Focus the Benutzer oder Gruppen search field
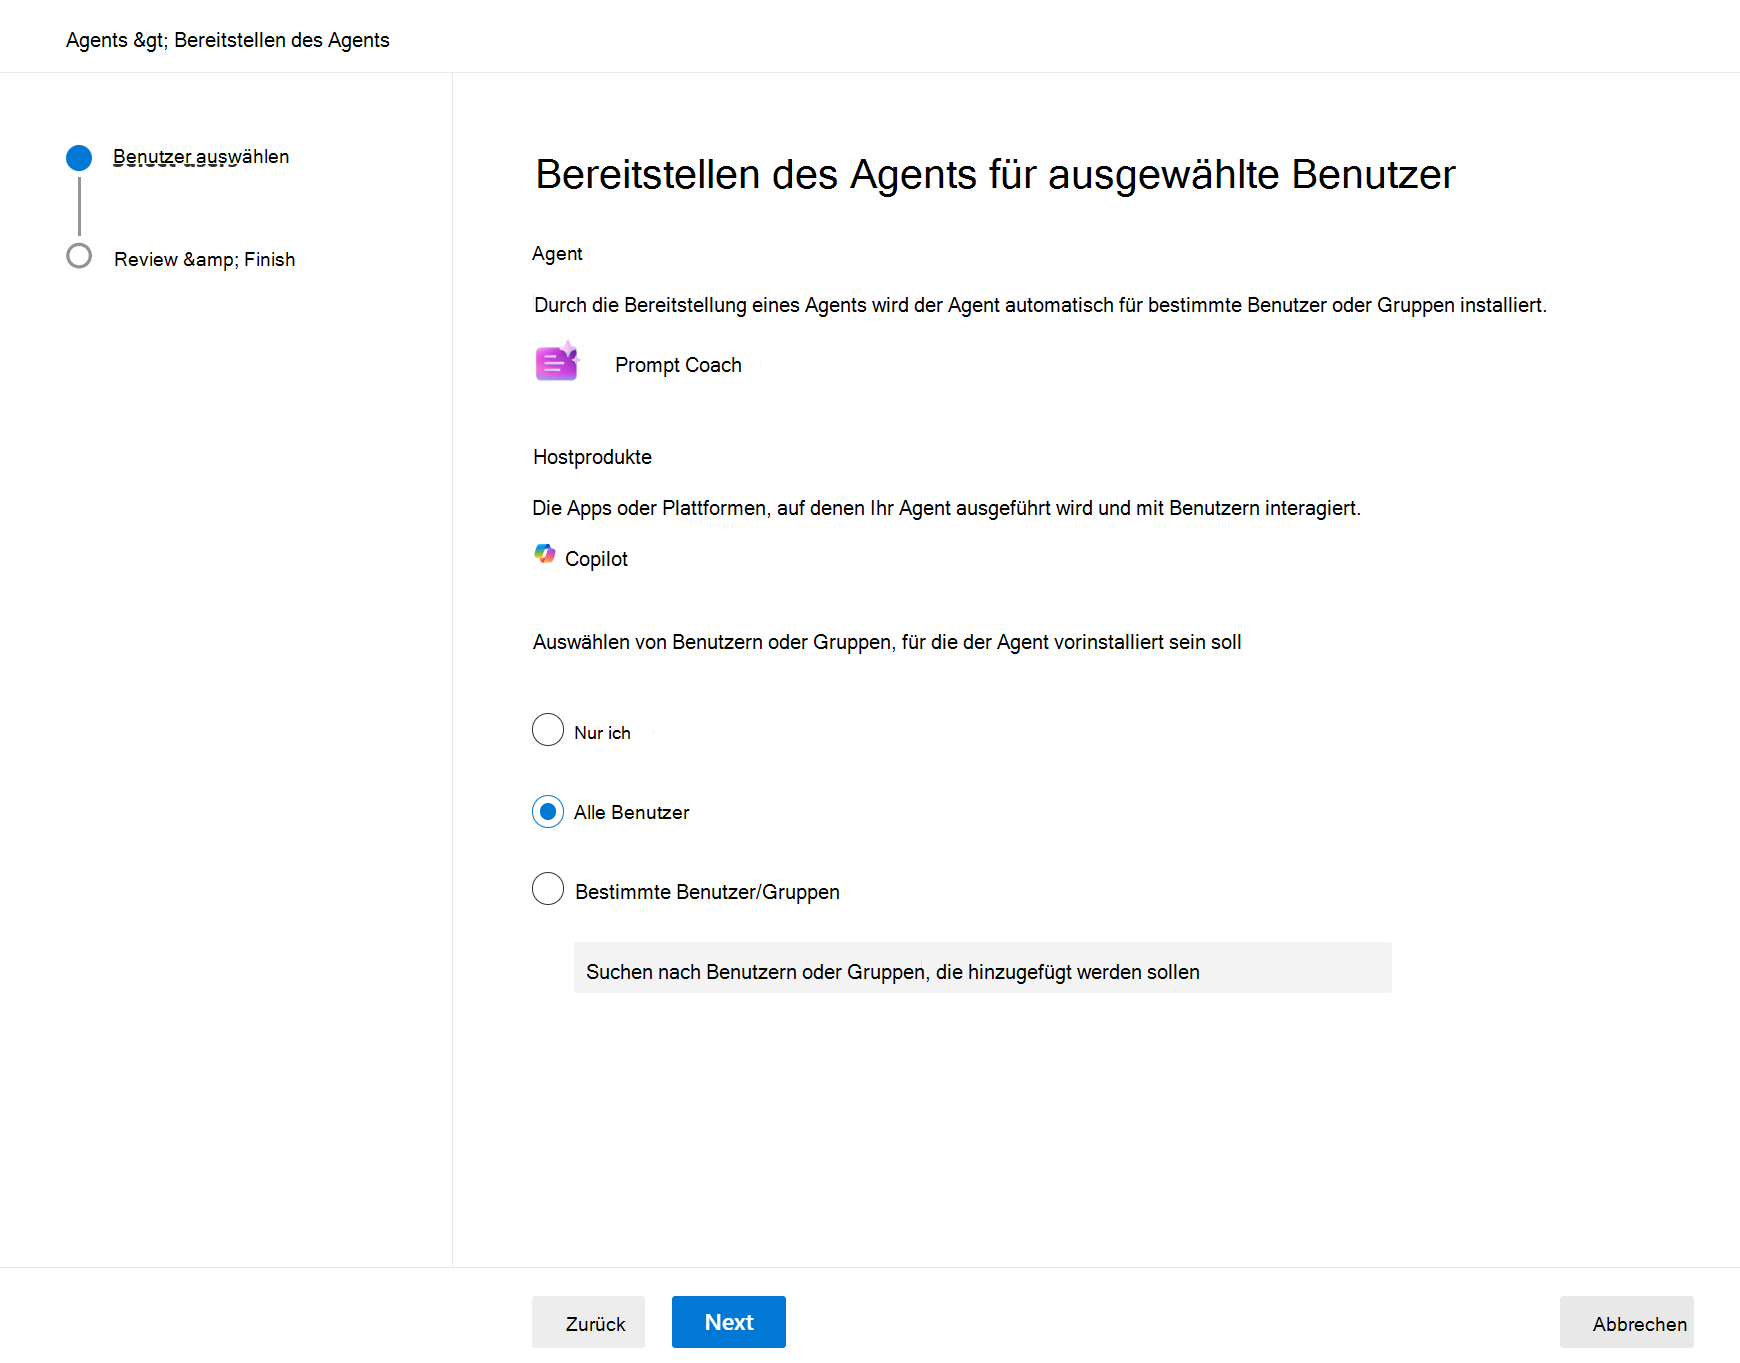This screenshot has height=1363, width=1740. click(983, 968)
